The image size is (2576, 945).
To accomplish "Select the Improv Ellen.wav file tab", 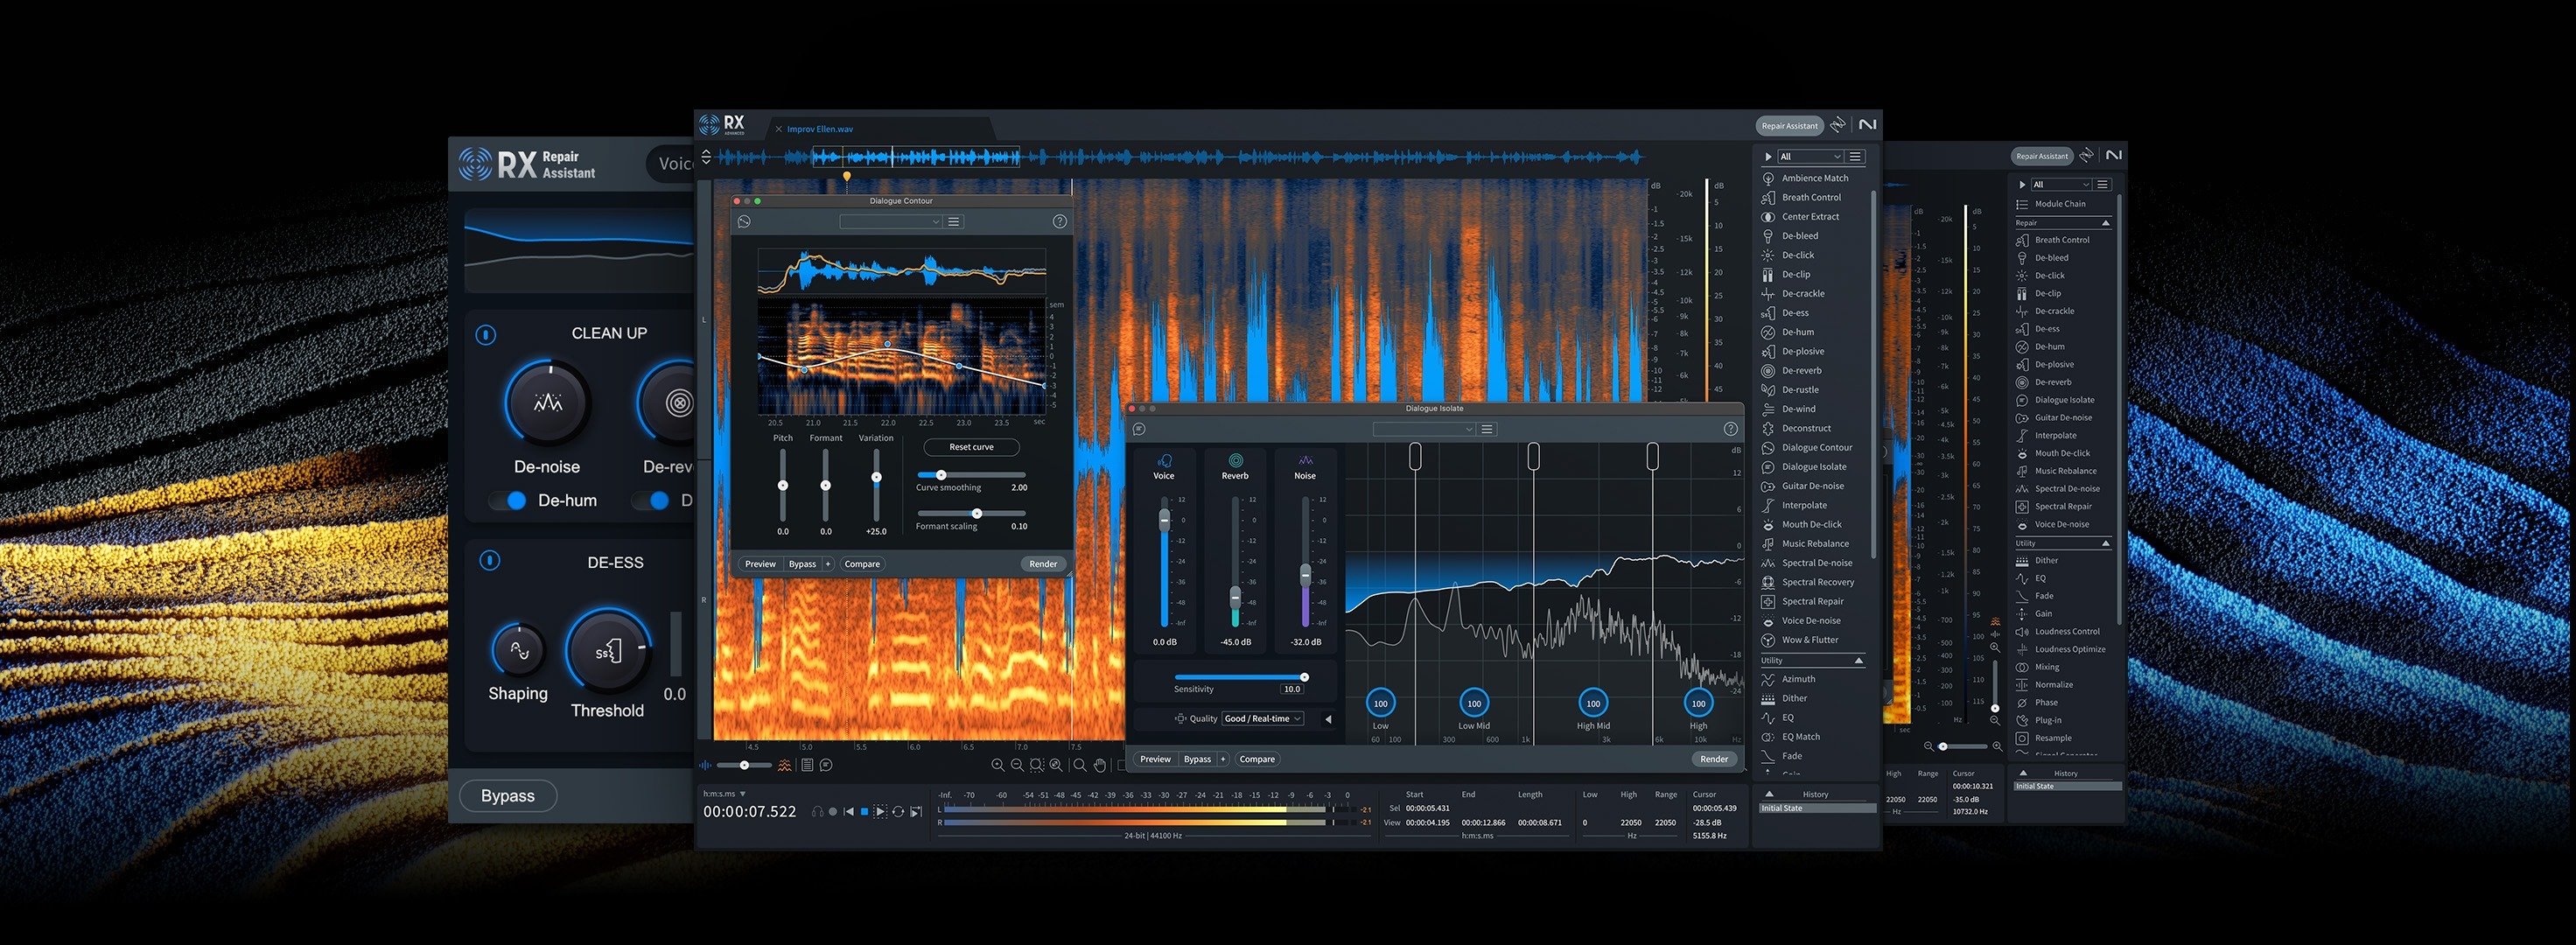I will click(819, 129).
